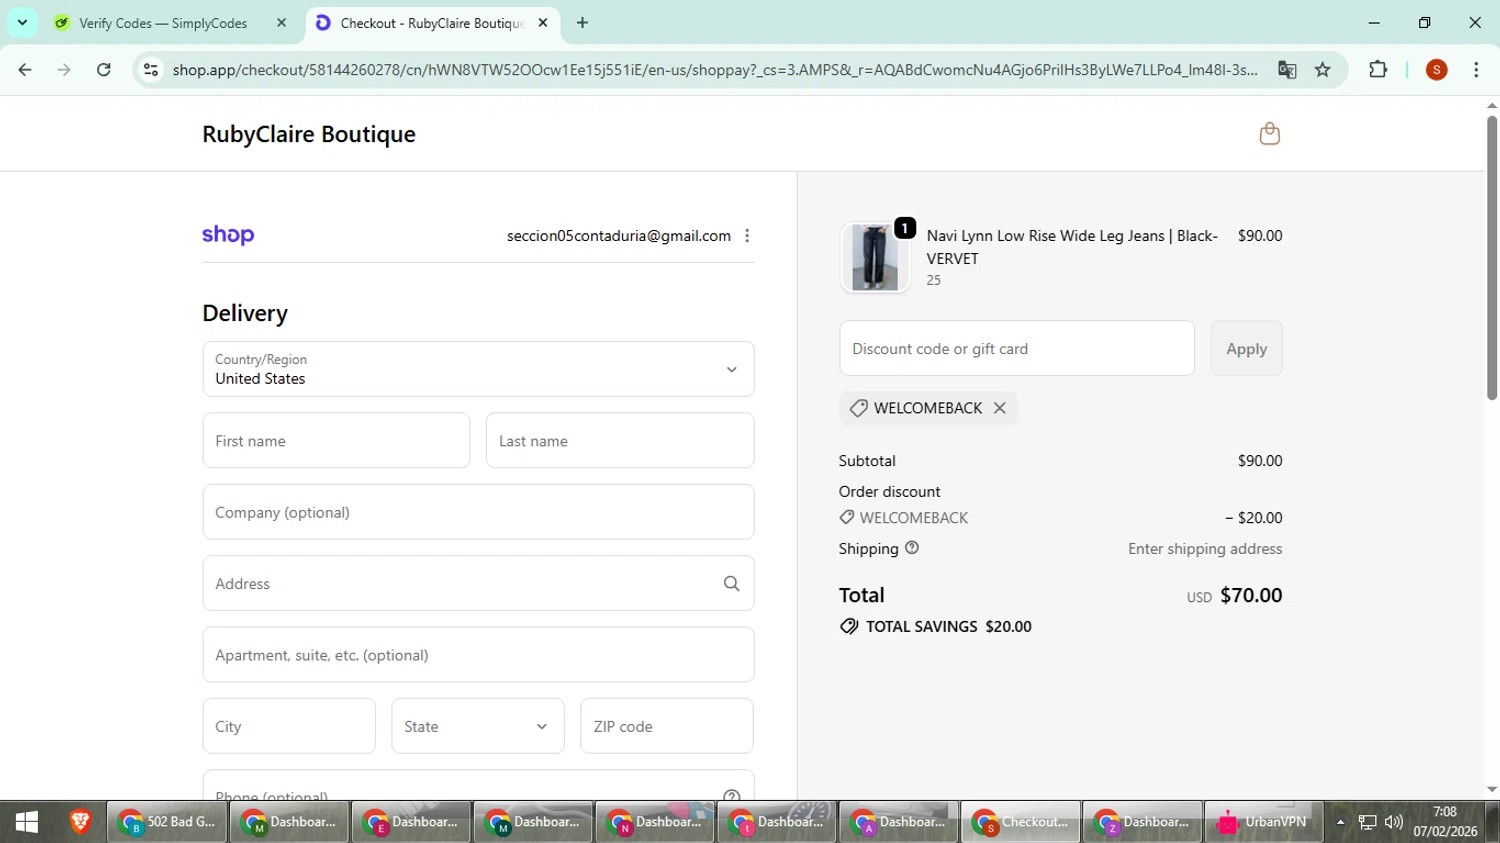This screenshot has height=843, width=1500.
Task: Open the network tray icon
Action: 1367,822
